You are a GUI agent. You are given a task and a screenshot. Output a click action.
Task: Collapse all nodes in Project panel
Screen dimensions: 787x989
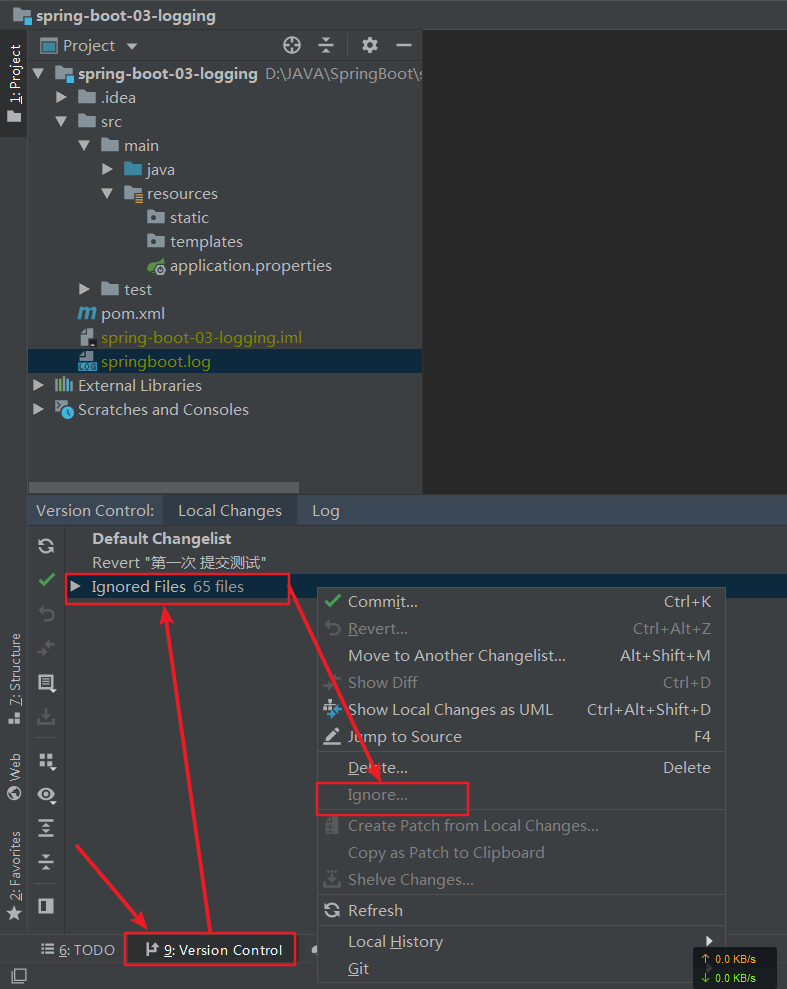click(x=325, y=45)
